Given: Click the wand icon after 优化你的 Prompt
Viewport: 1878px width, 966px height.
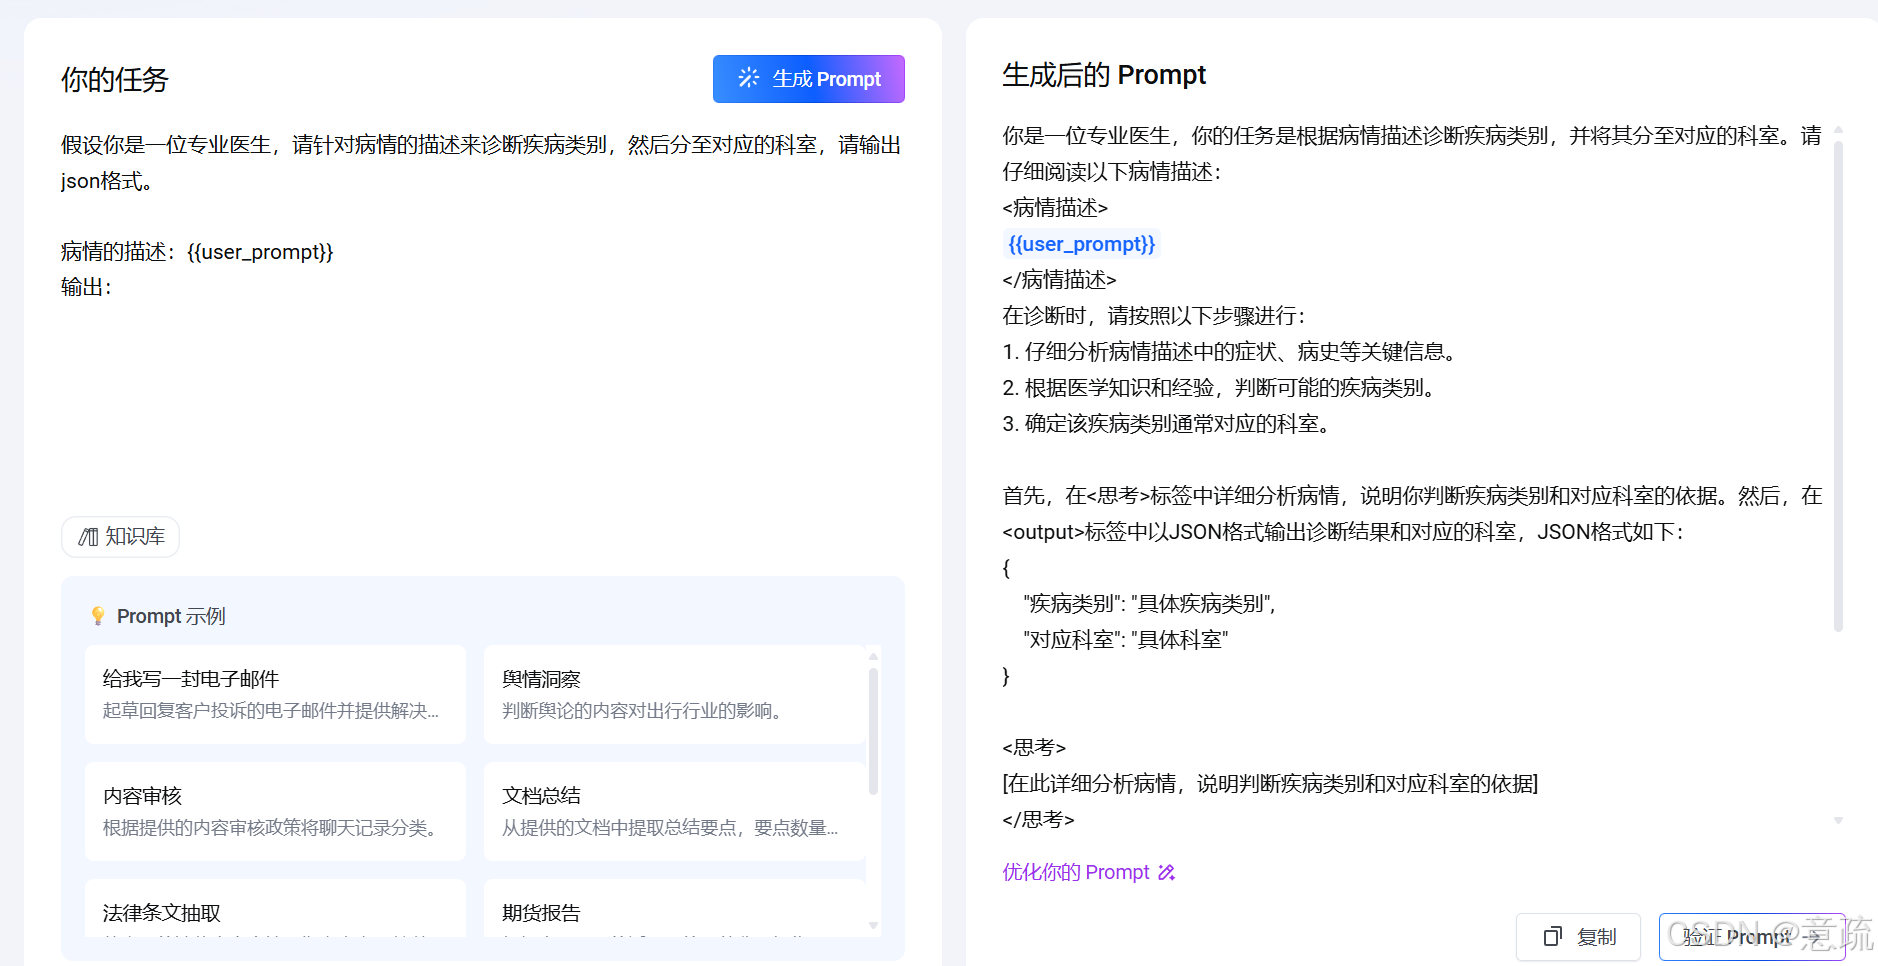Looking at the screenshot, I should coord(1166,872).
